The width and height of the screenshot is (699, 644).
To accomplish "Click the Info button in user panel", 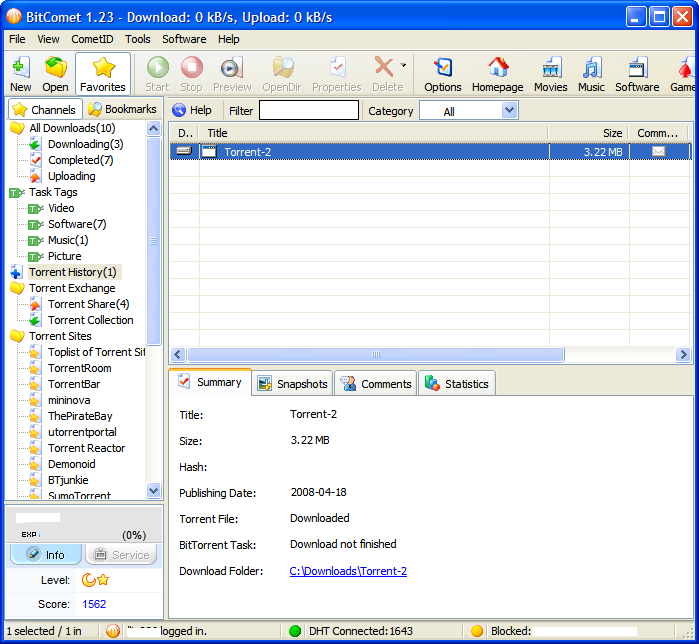I will tap(46, 555).
